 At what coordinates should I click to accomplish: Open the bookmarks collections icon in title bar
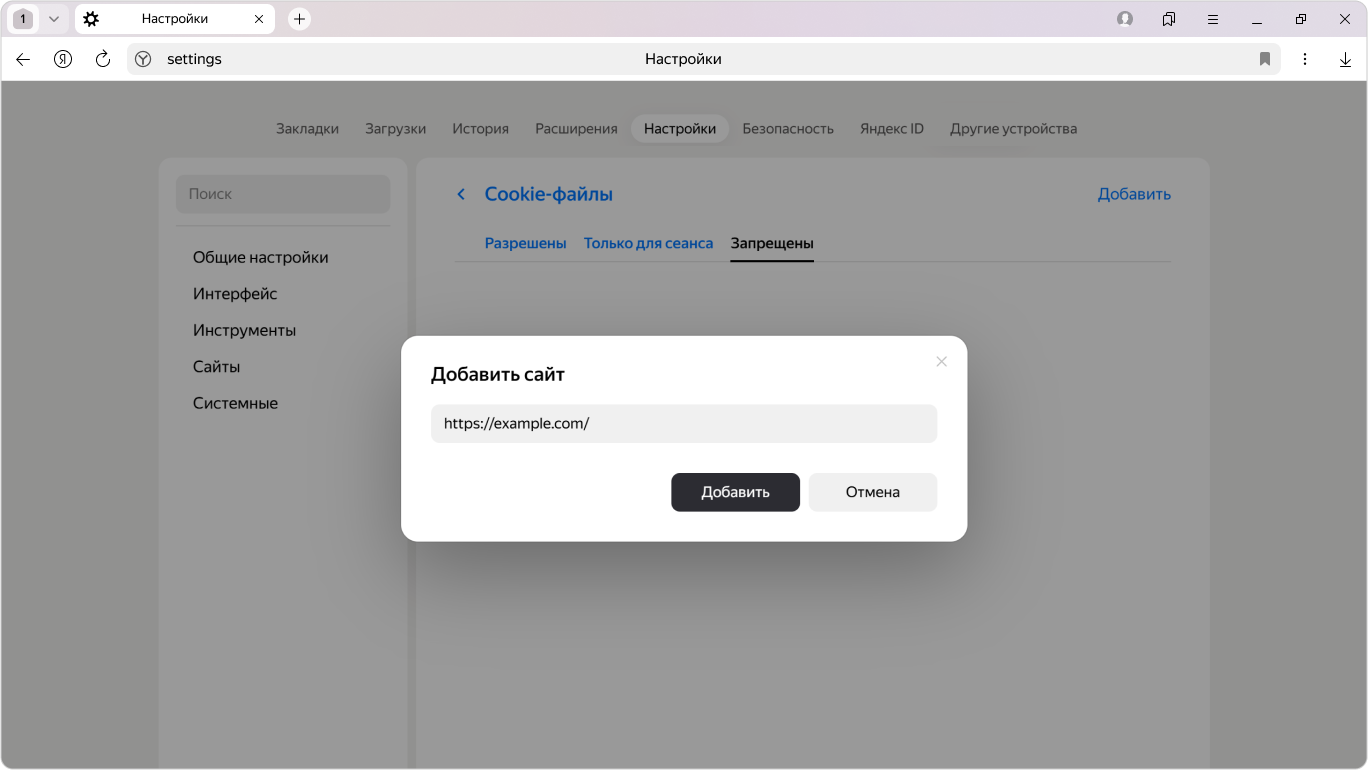point(1168,19)
